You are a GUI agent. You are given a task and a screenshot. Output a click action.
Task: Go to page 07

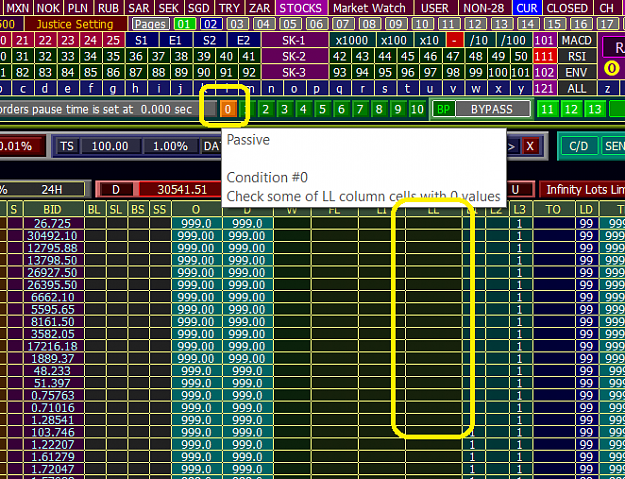[x=343, y=24]
